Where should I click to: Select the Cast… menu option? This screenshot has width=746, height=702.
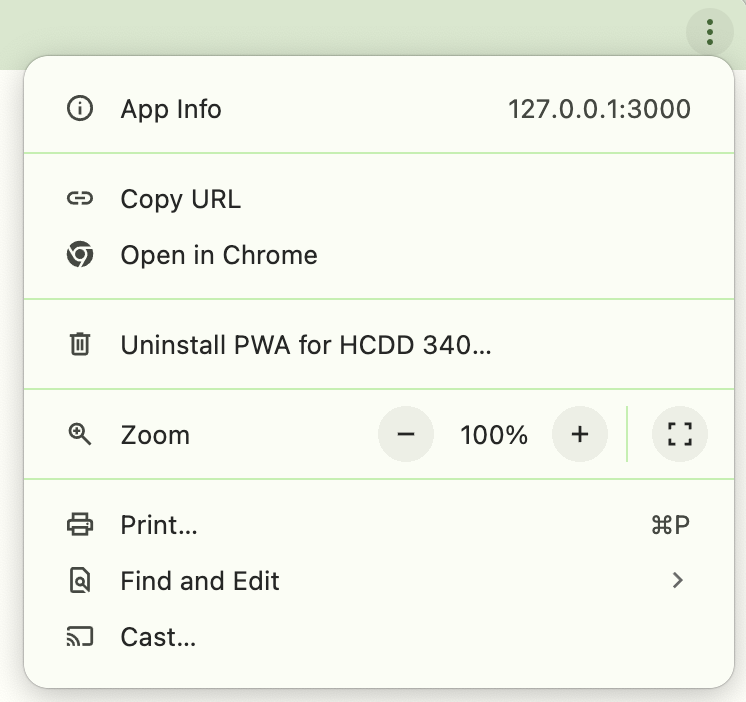[158, 637]
